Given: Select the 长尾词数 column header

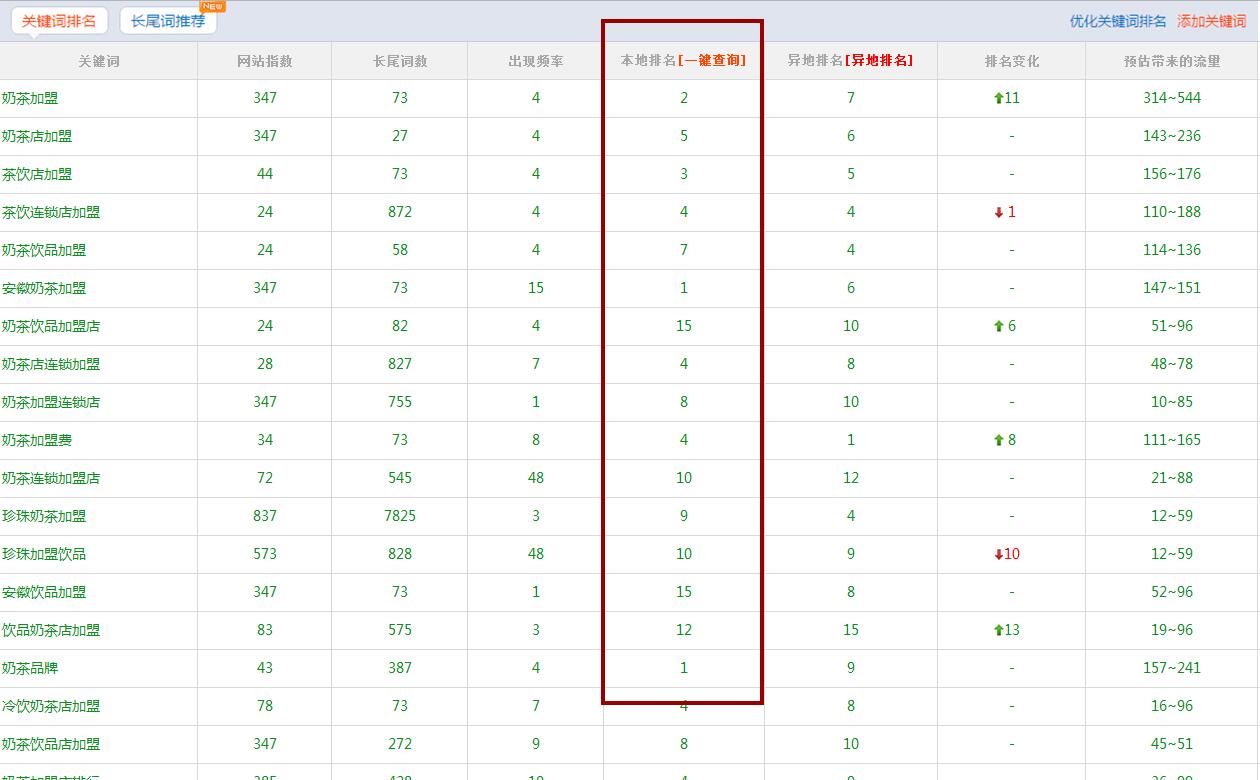Looking at the screenshot, I should pyautogui.click(x=400, y=61).
